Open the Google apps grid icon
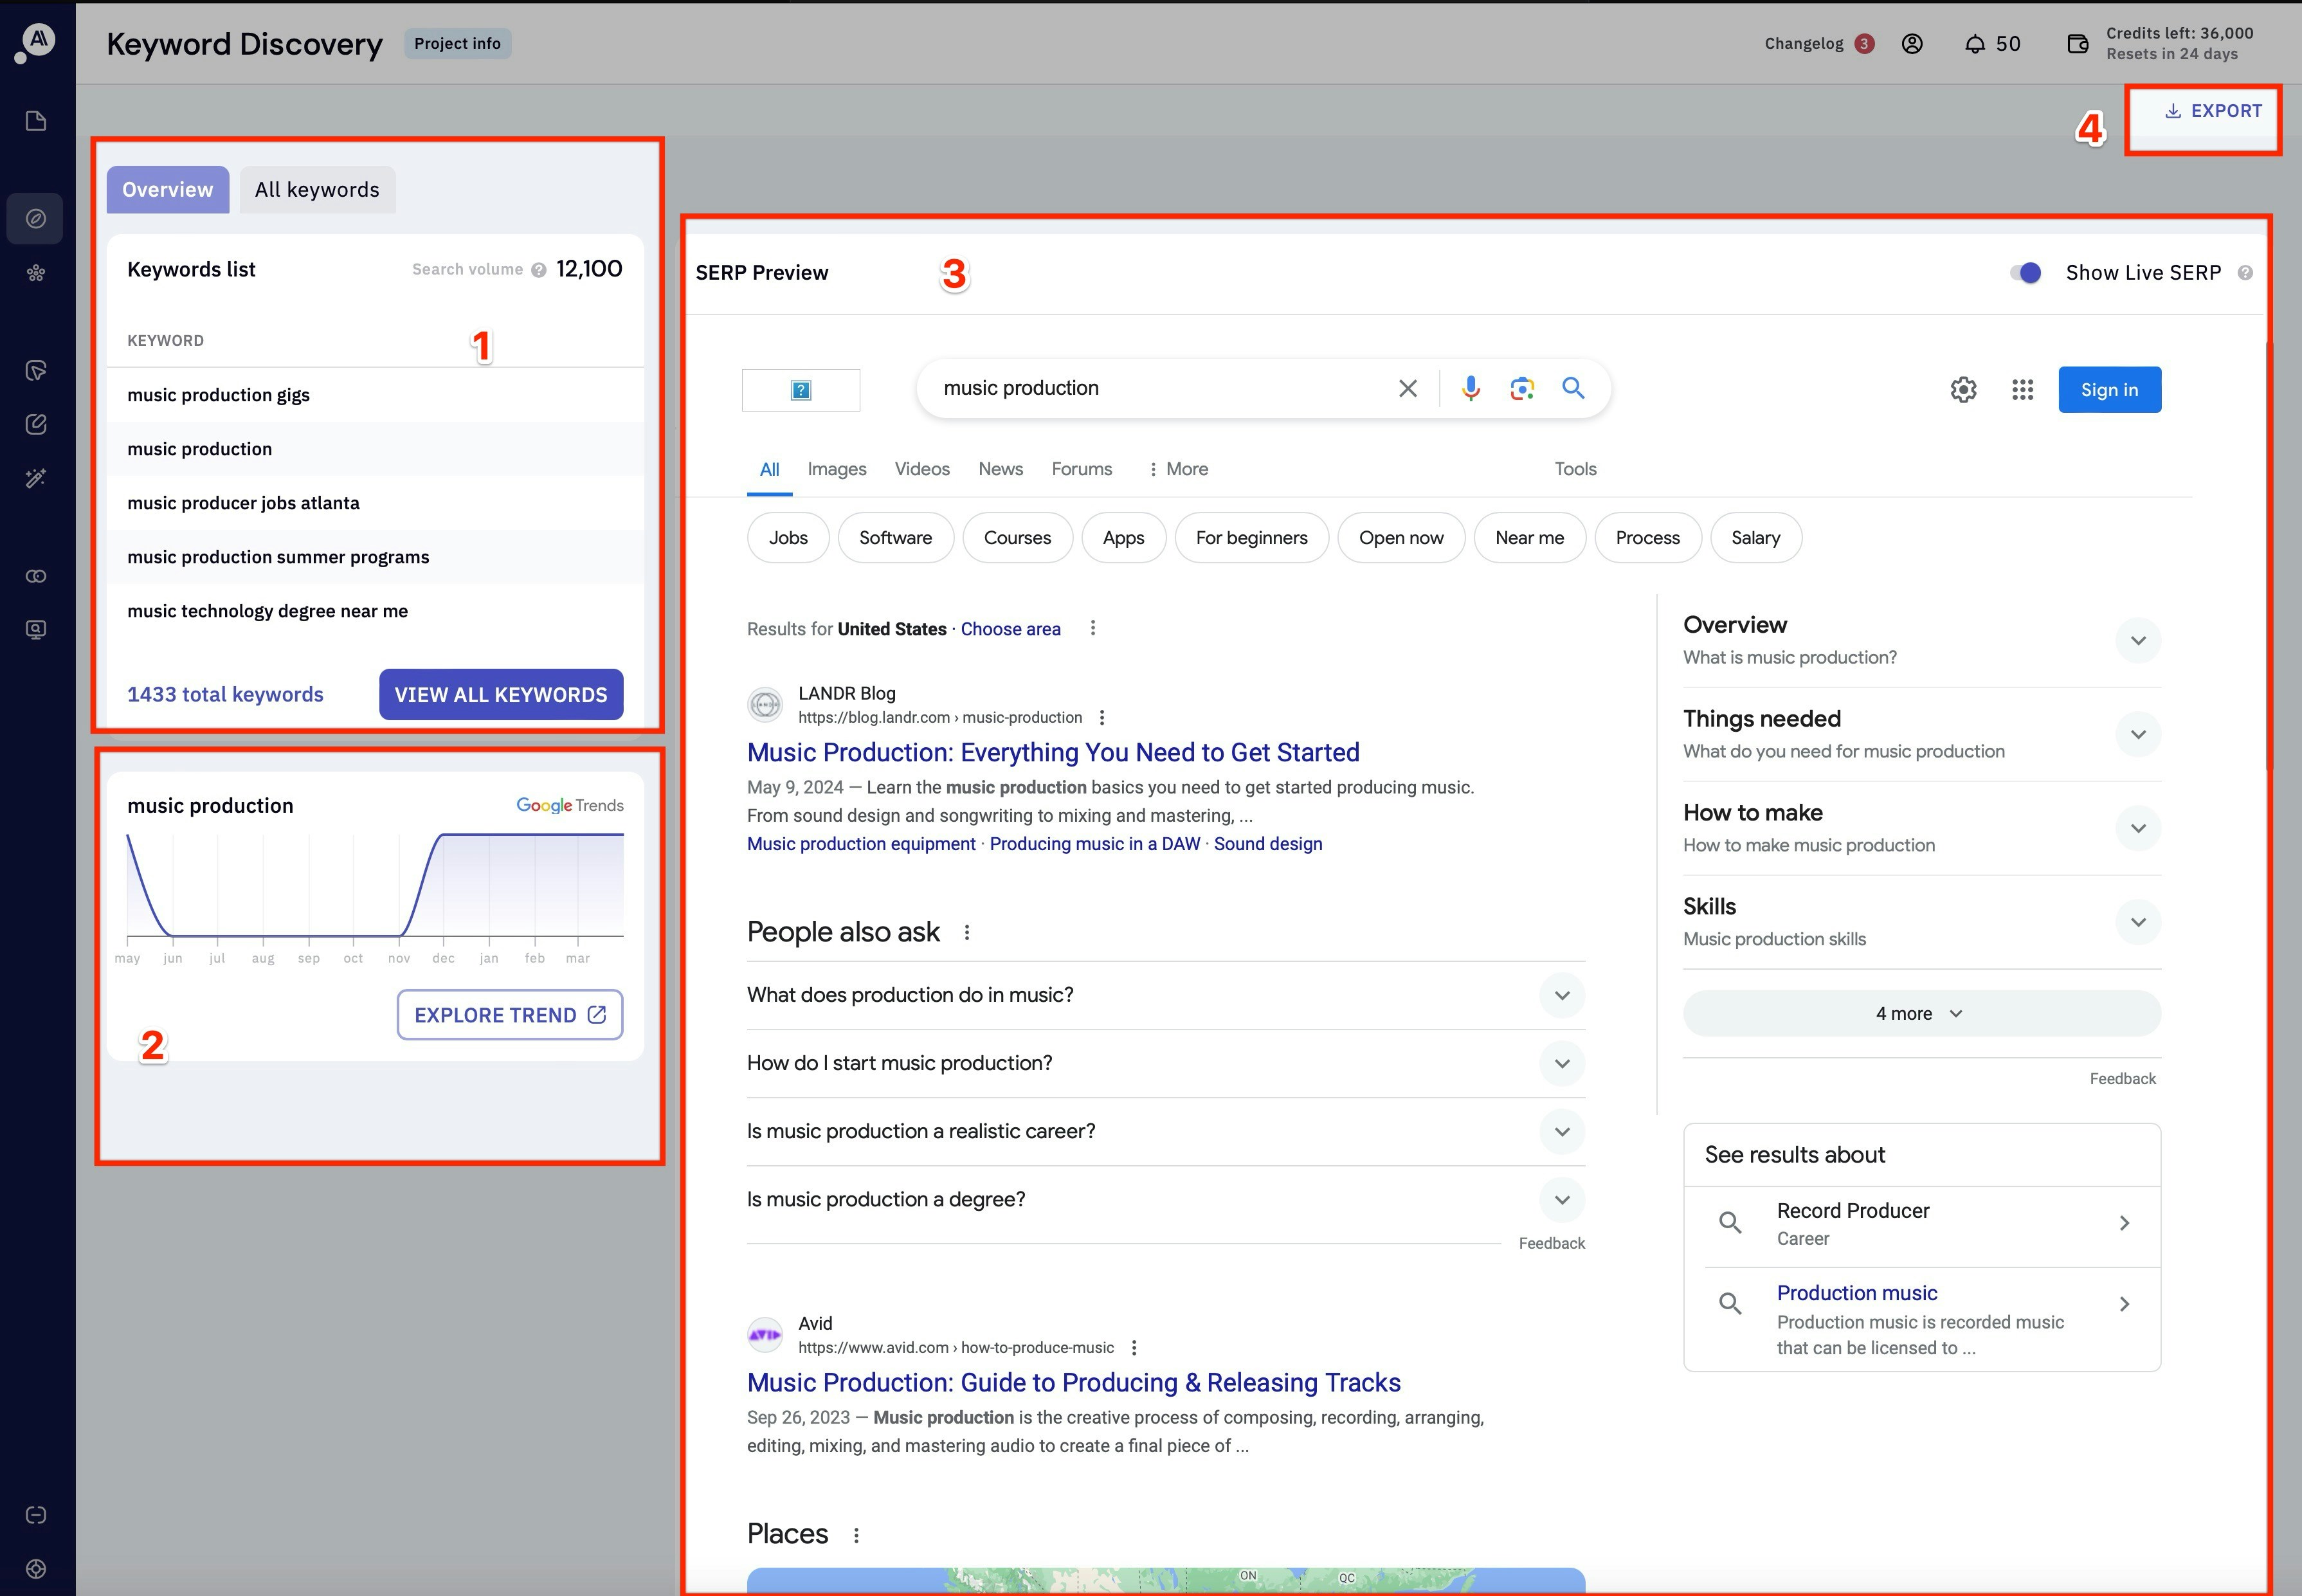This screenshot has height=1596, width=2302. (x=2022, y=390)
